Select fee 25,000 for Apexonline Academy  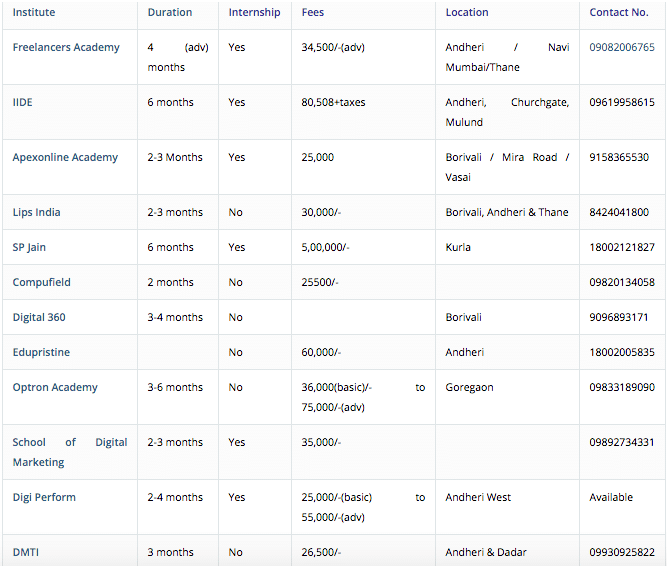point(318,157)
